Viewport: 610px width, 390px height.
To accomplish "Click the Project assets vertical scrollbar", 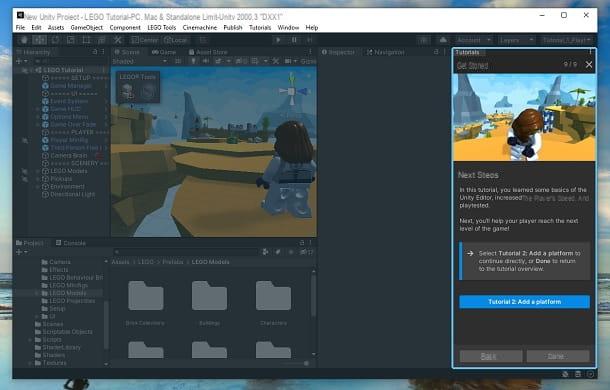I will point(314,295).
